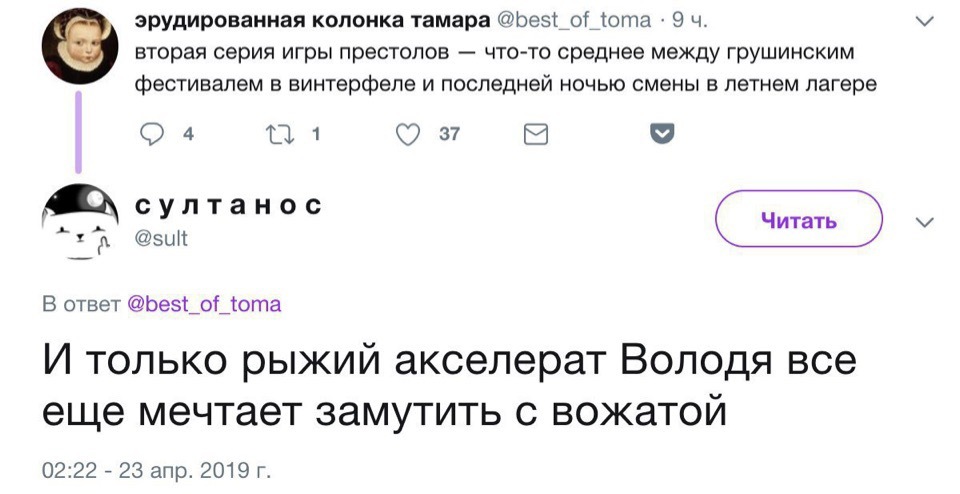Open the top tweet's chevron menu

click(x=923, y=20)
